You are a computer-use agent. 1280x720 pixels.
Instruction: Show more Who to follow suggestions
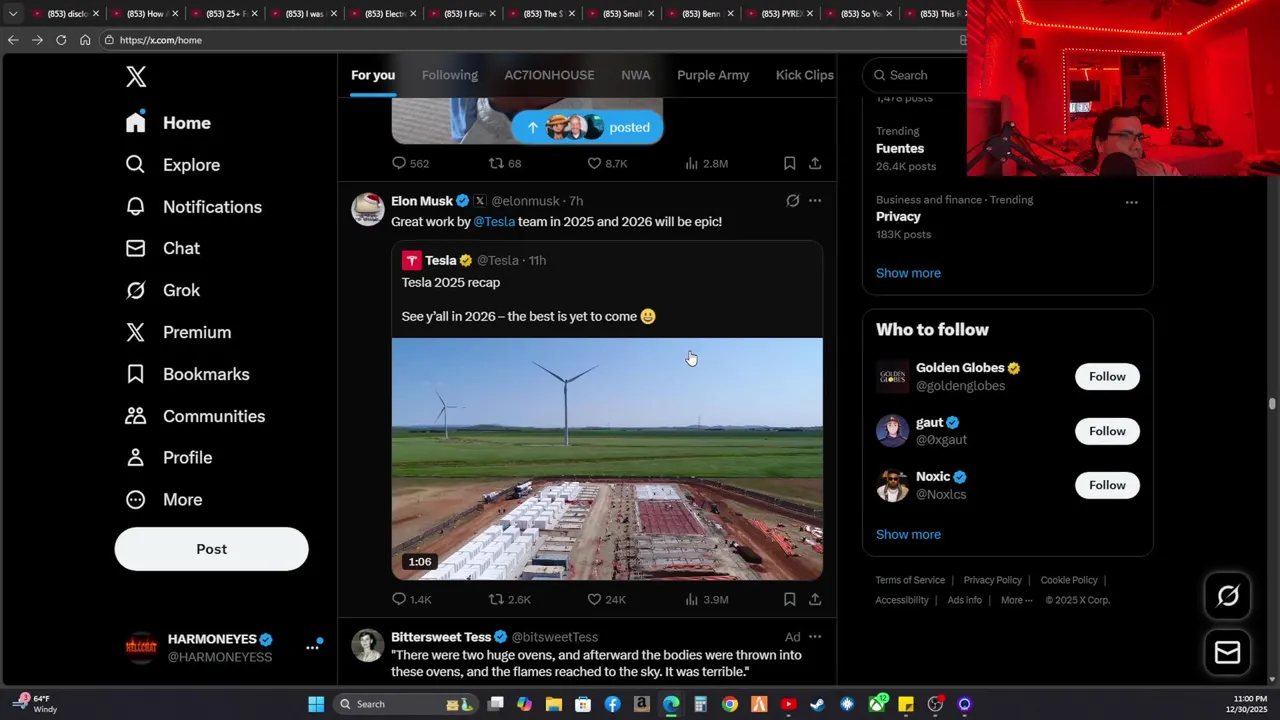[x=908, y=534]
